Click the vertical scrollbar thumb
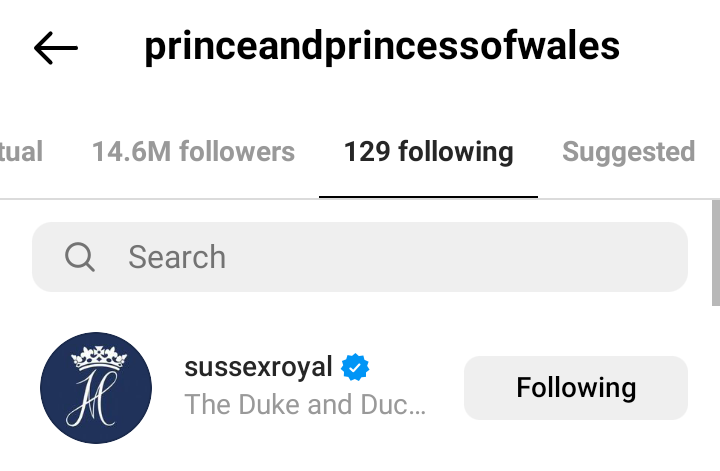 pos(715,252)
